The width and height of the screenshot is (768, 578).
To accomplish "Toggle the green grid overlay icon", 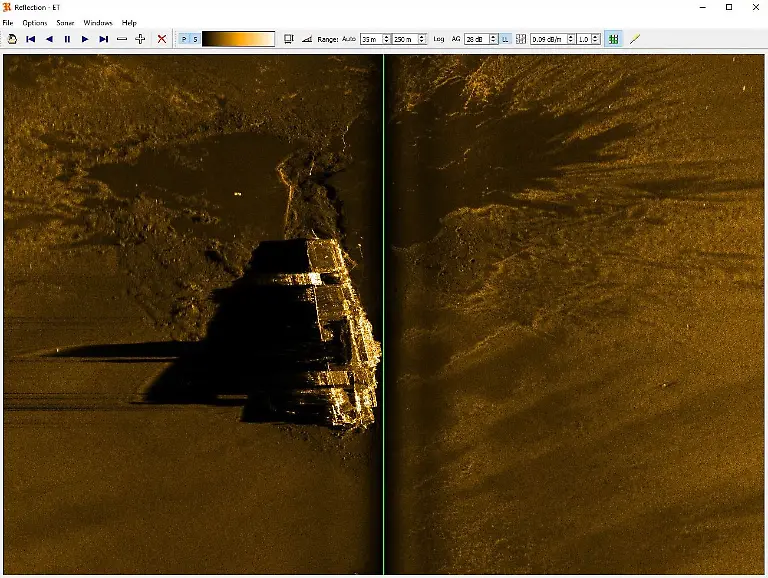I will tap(612, 39).
